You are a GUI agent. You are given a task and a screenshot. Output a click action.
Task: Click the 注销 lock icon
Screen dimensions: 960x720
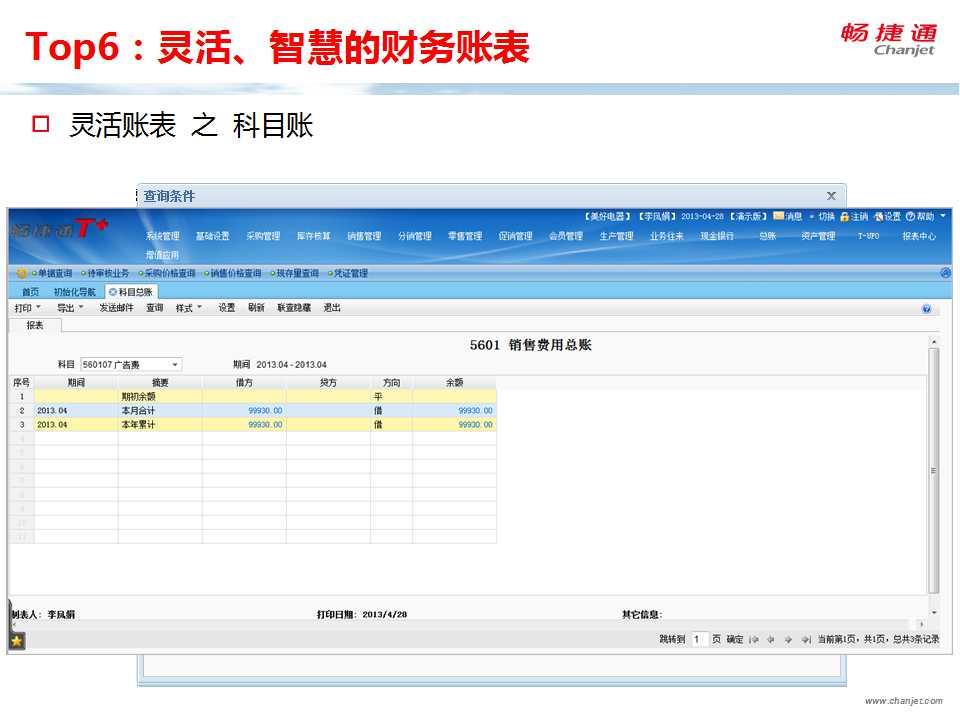click(845, 216)
